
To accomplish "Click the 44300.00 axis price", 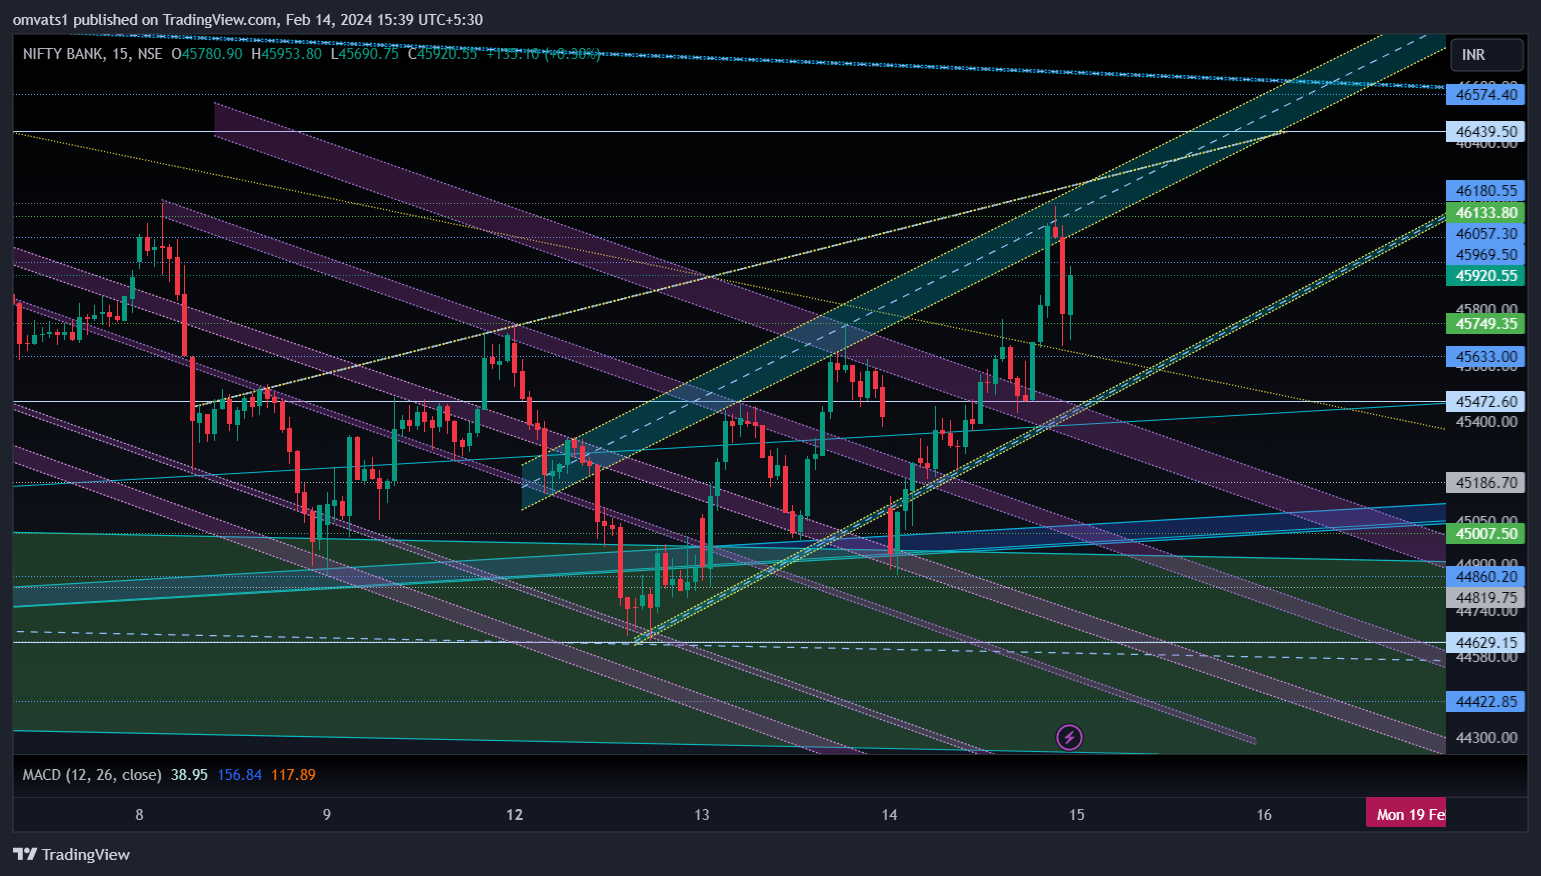I will tap(1486, 738).
